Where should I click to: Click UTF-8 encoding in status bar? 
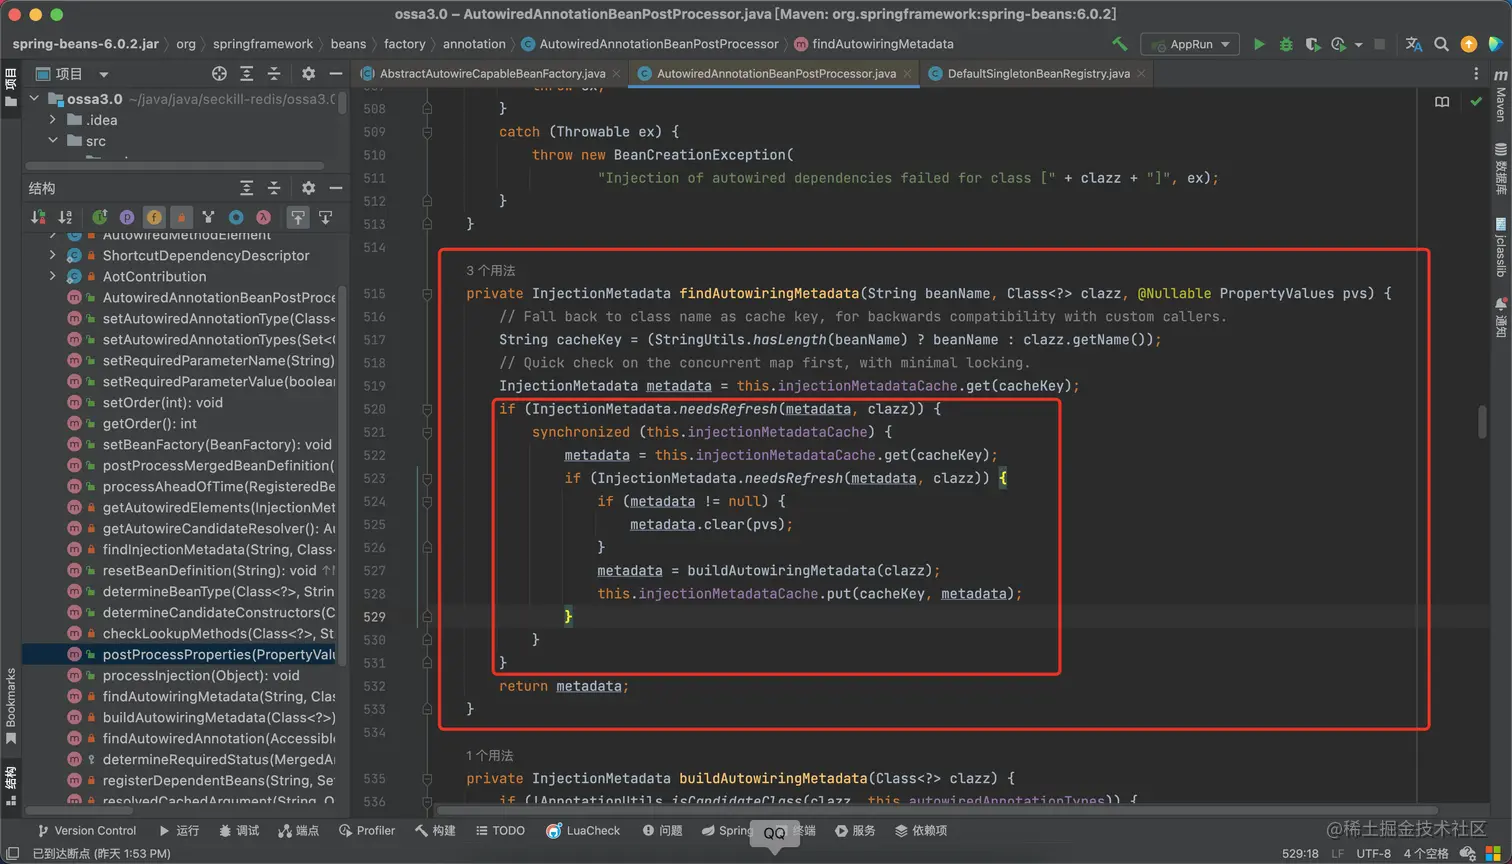(x=1374, y=854)
